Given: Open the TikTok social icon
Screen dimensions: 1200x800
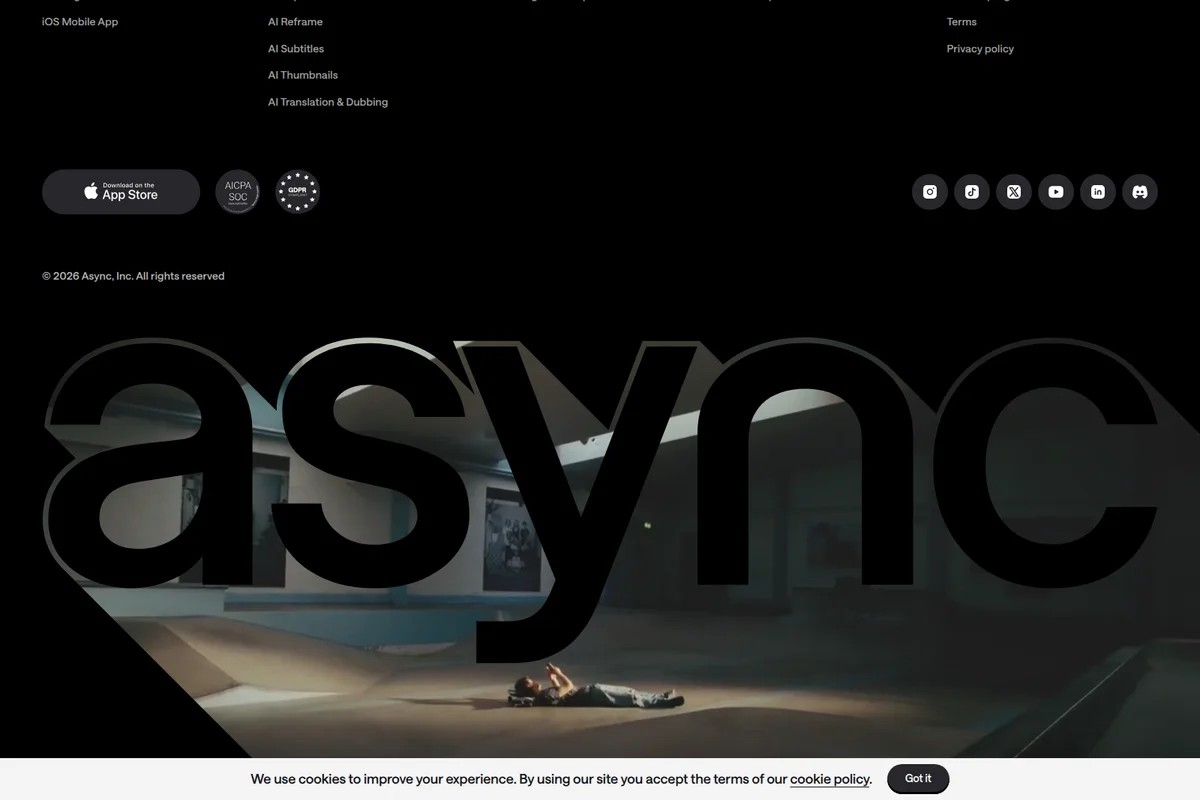Looking at the screenshot, I should pyautogui.click(x=972, y=192).
